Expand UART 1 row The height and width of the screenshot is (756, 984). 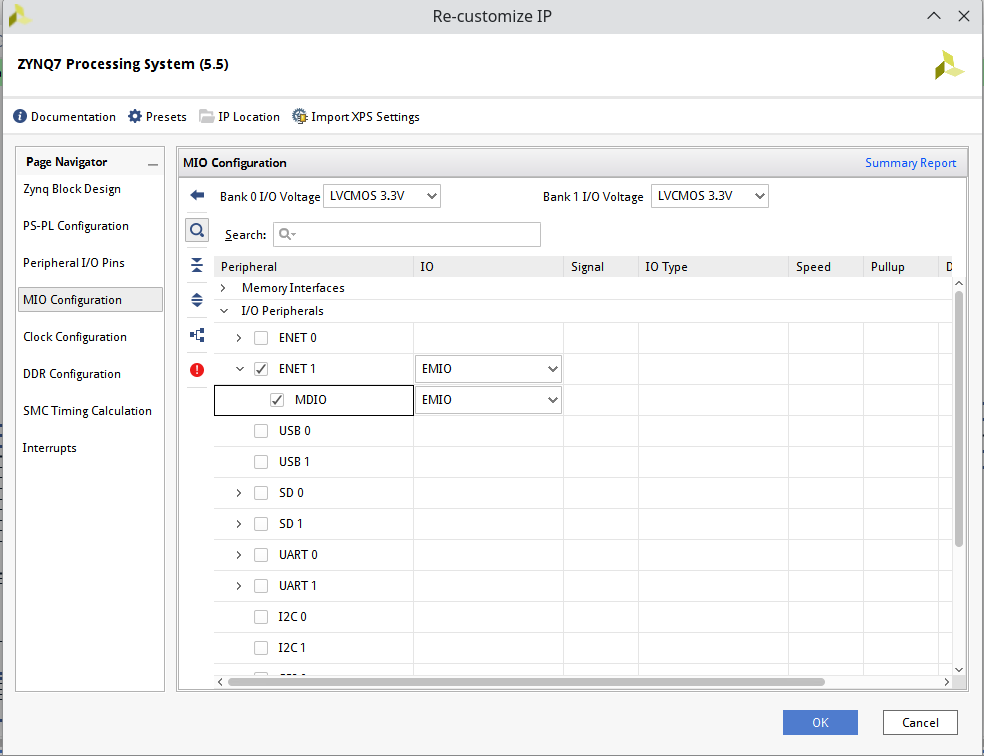(x=238, y=586)
